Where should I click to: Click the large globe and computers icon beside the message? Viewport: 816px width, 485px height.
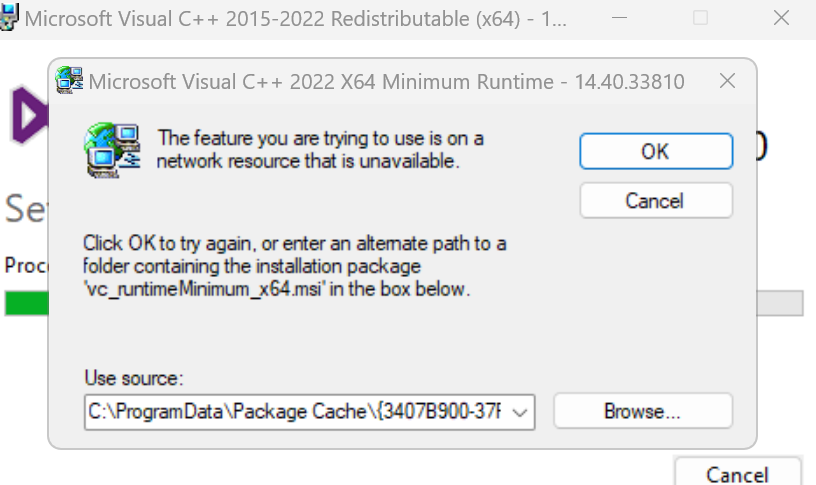[112, 150]
